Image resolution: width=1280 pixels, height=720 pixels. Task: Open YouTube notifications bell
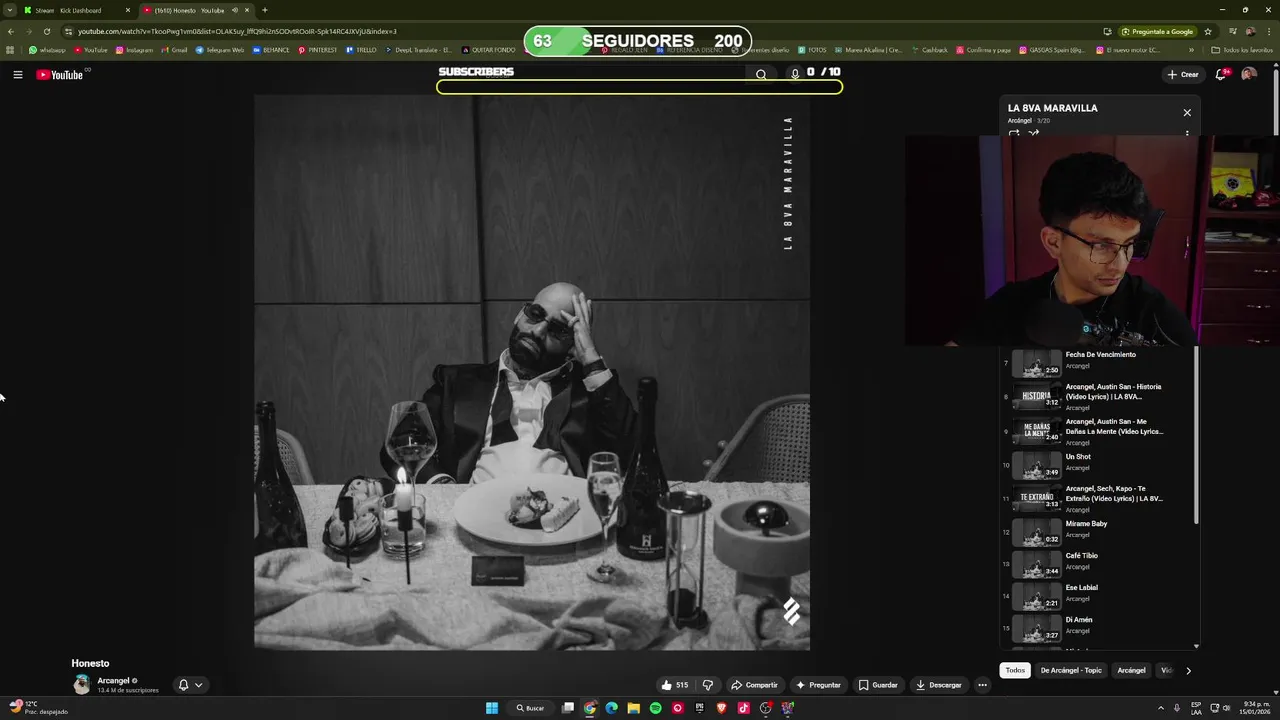pyautogui.click(x=1221, y=74)
